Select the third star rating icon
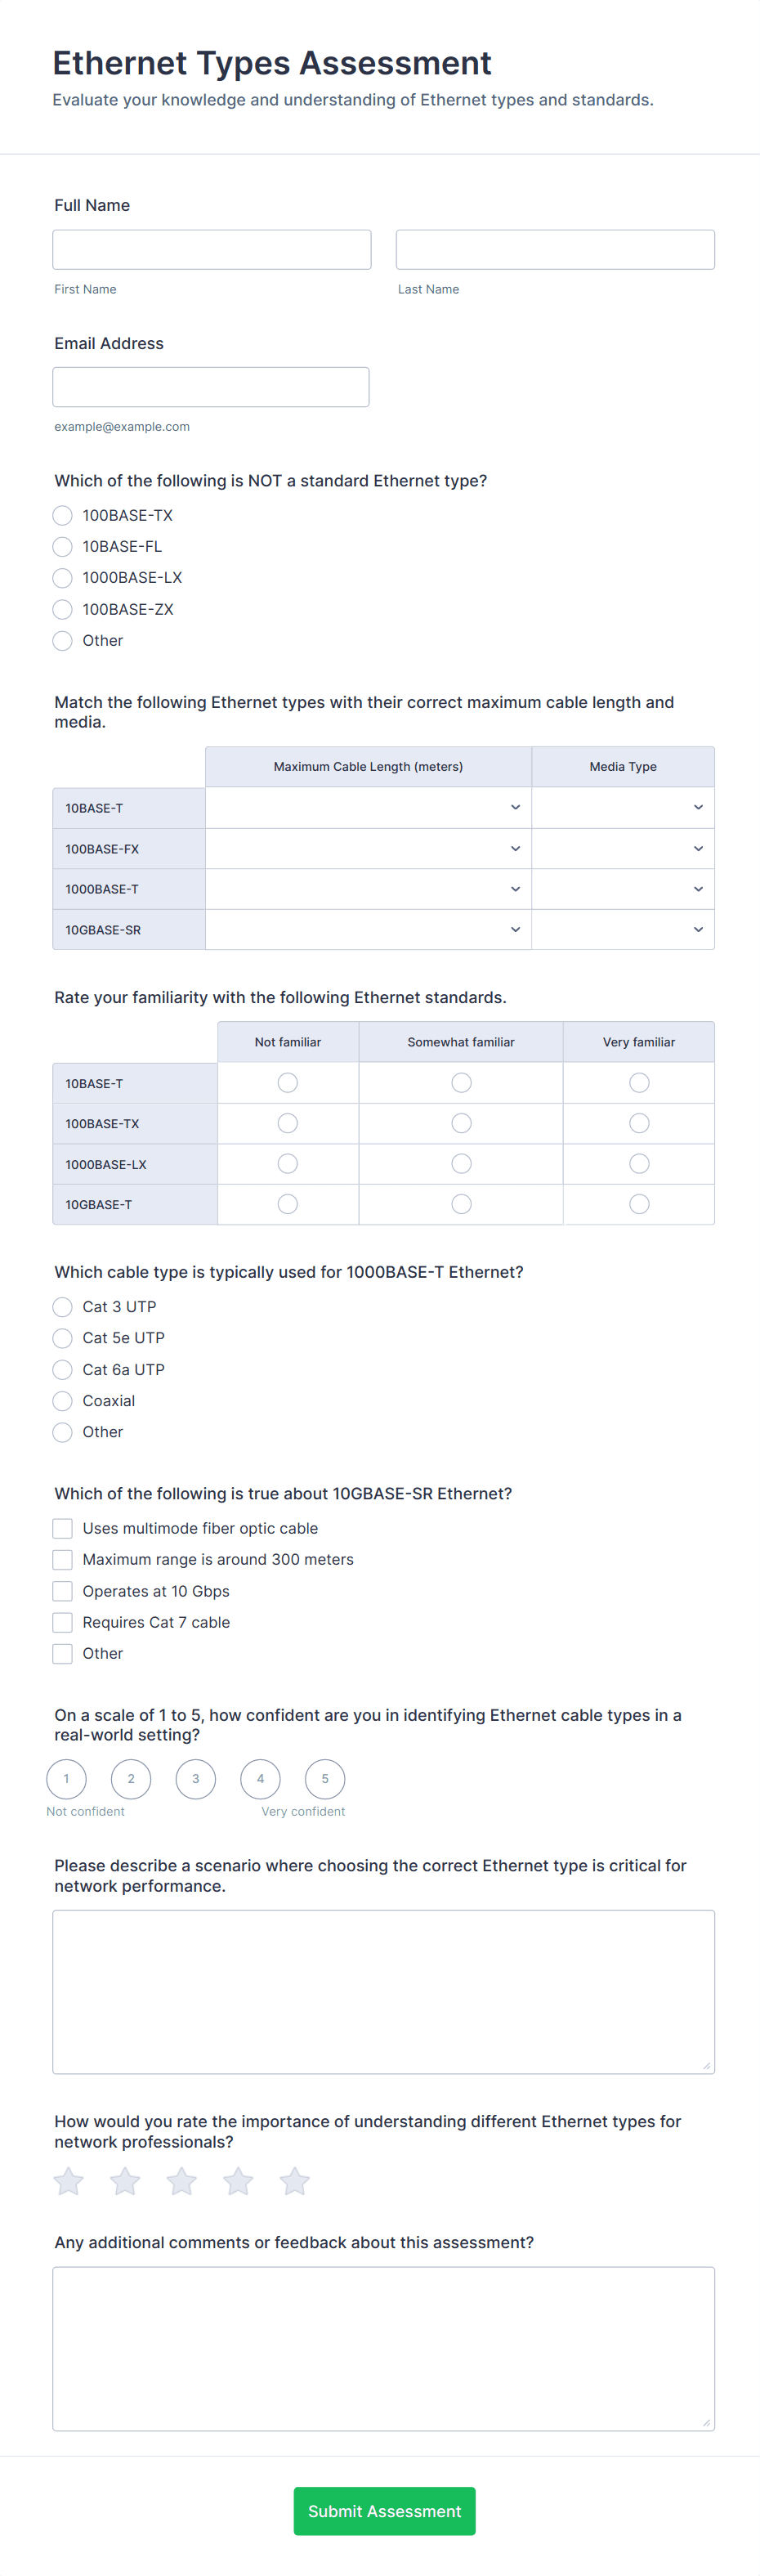This screenshot has width=760, height=2576. pos(182,2181)
